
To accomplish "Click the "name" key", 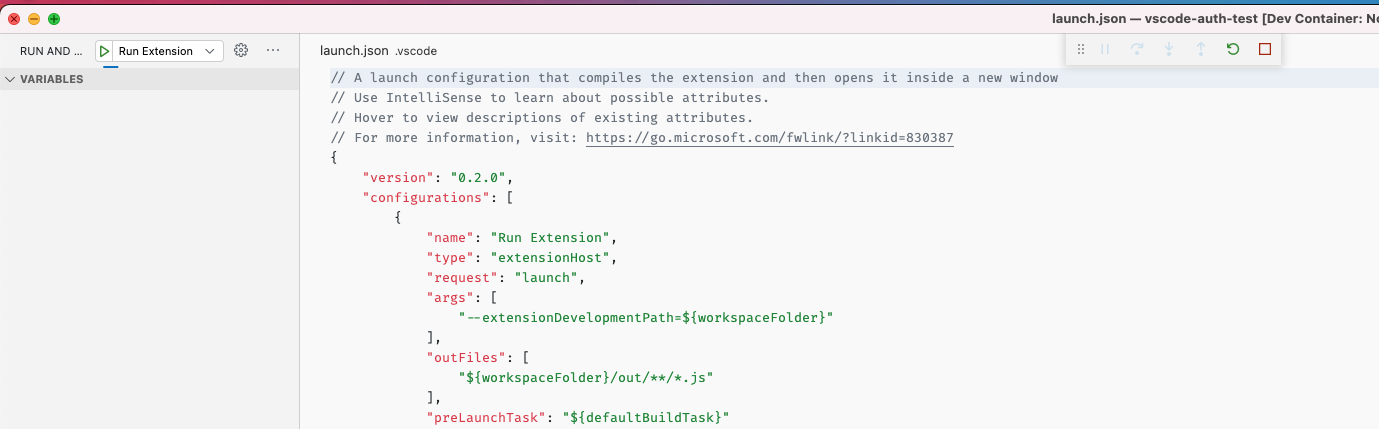I will (450, 237).
